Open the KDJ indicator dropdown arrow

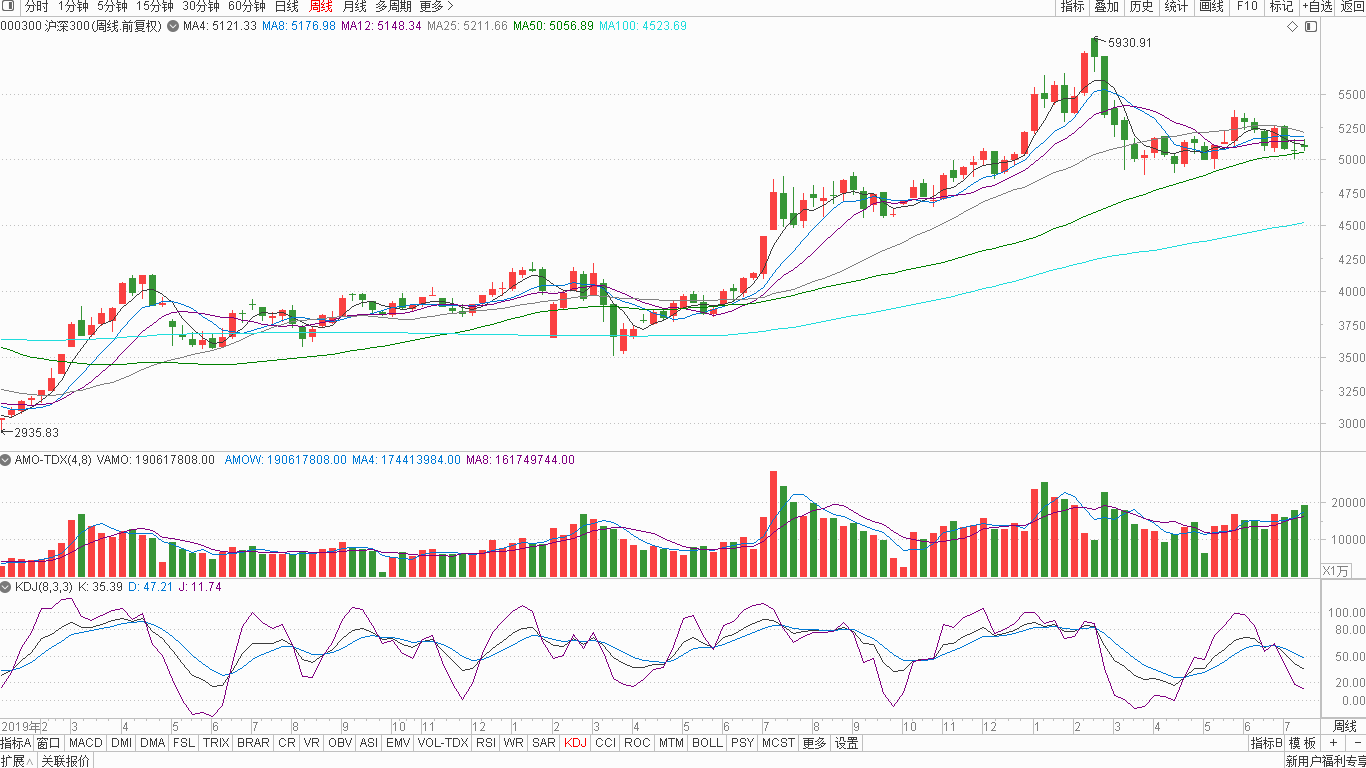tap(6, 587)
